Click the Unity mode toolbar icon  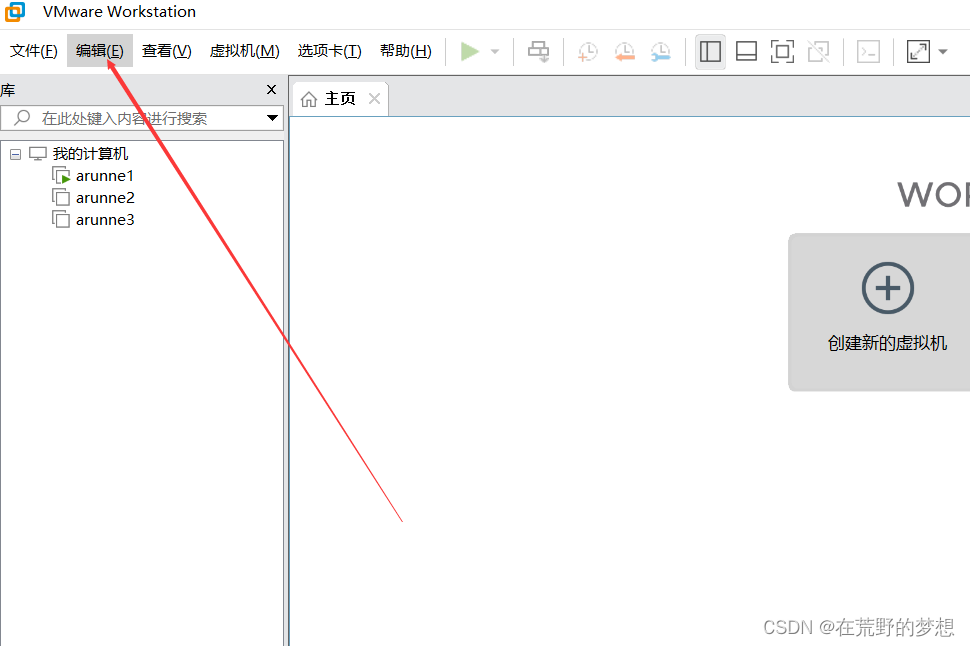coord(818,51)
